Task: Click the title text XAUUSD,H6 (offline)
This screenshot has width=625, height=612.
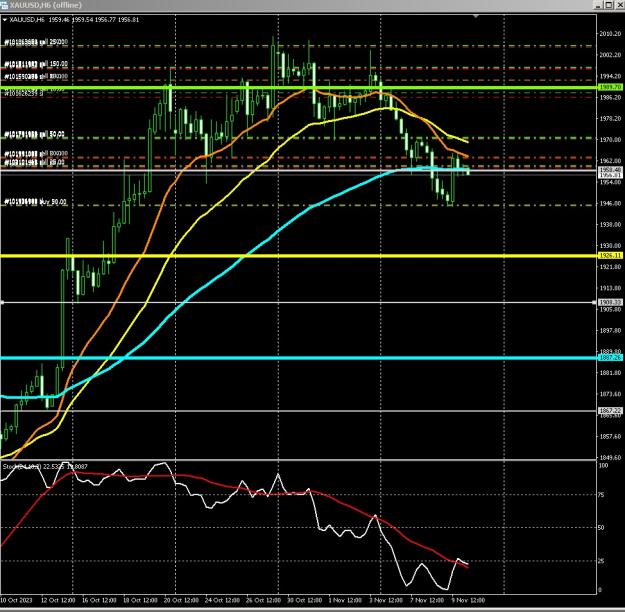Action: click(x=45, y=5)
